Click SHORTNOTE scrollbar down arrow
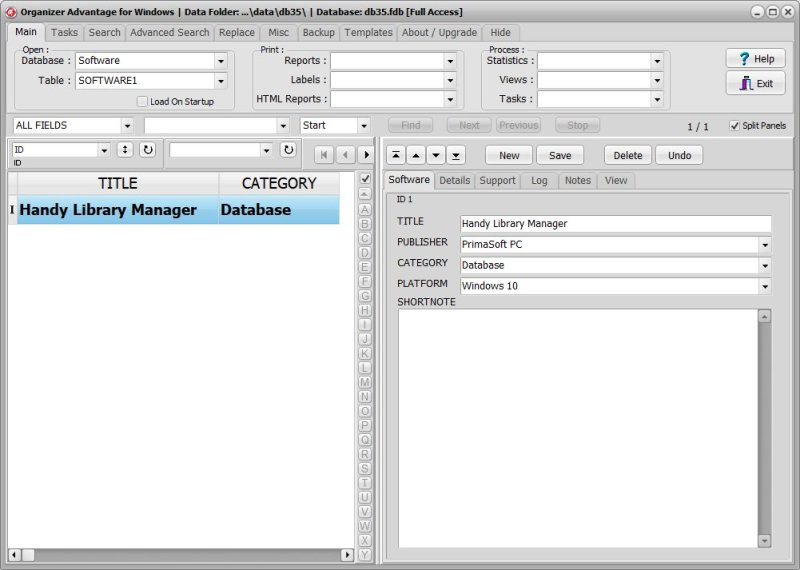 coord(764,541)
